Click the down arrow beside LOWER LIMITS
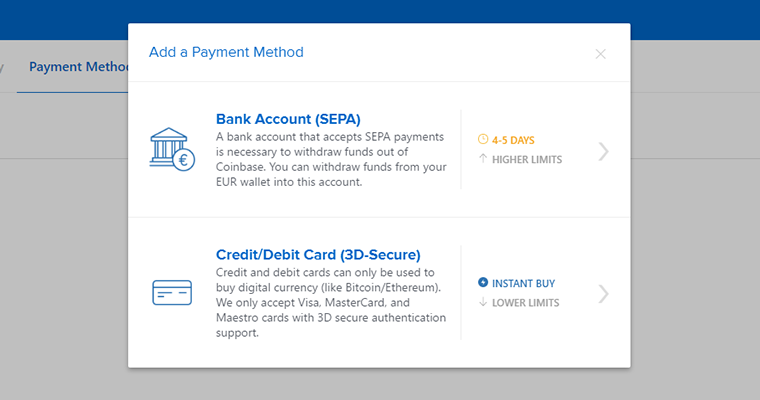Image resolution: width=760 pixels, height=400 pixels. [483, 302]
